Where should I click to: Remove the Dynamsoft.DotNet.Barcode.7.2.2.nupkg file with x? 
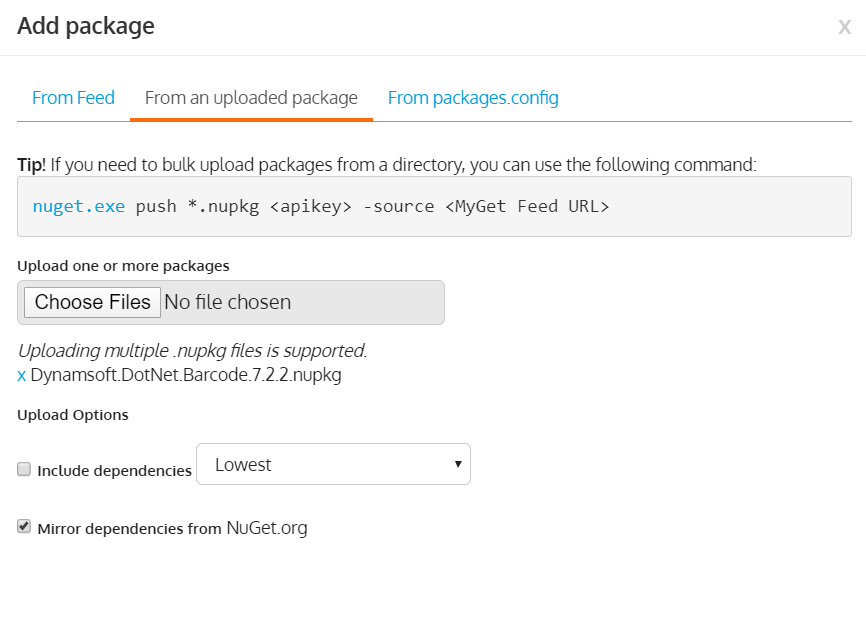point(22,377)
